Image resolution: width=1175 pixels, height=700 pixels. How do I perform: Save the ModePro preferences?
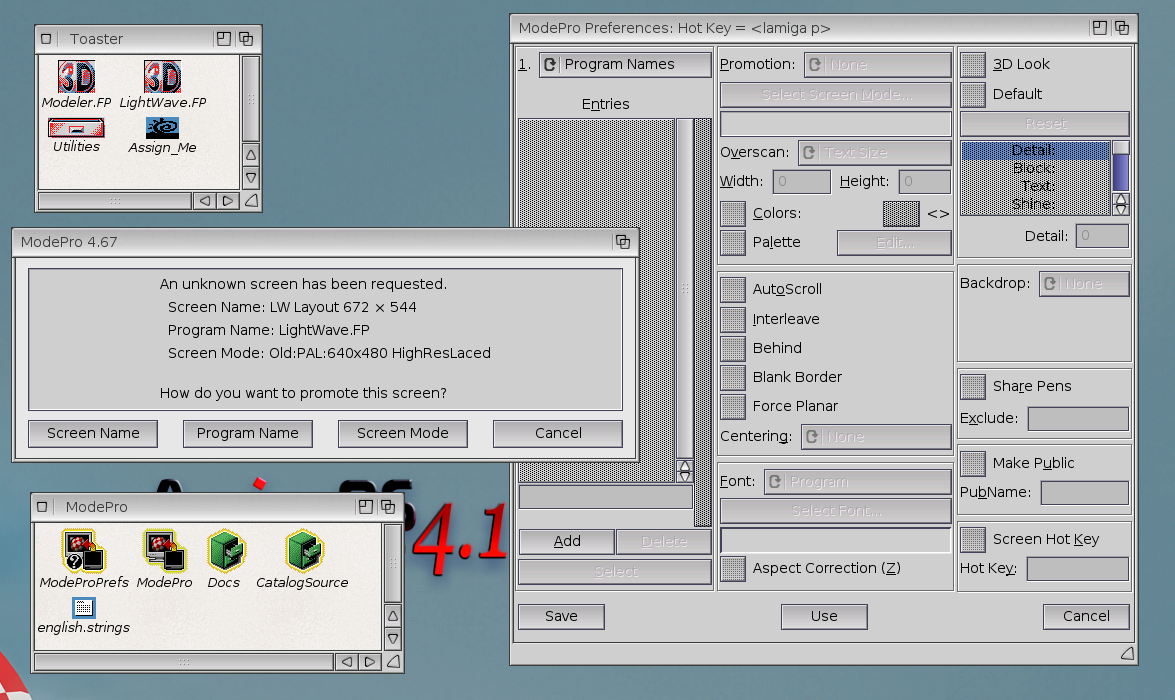point(560,616)
